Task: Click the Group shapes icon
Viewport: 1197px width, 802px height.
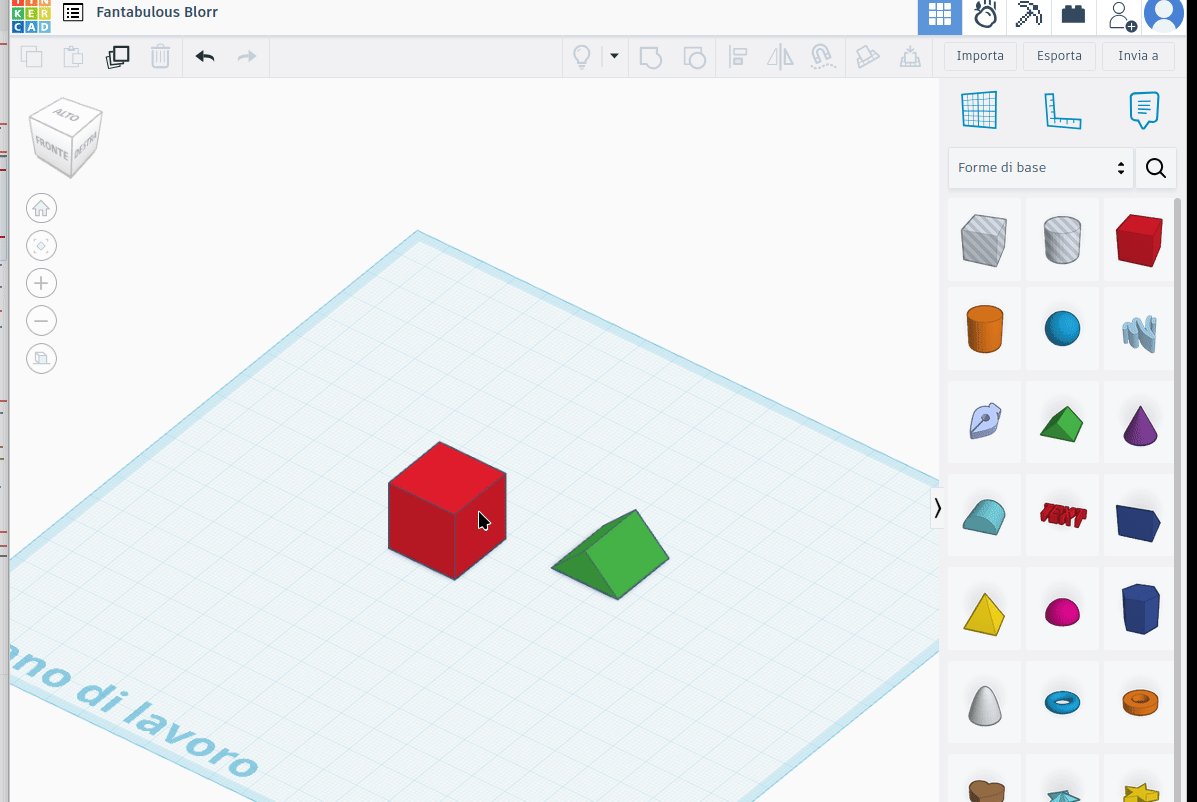Action: tap(650, 57)
